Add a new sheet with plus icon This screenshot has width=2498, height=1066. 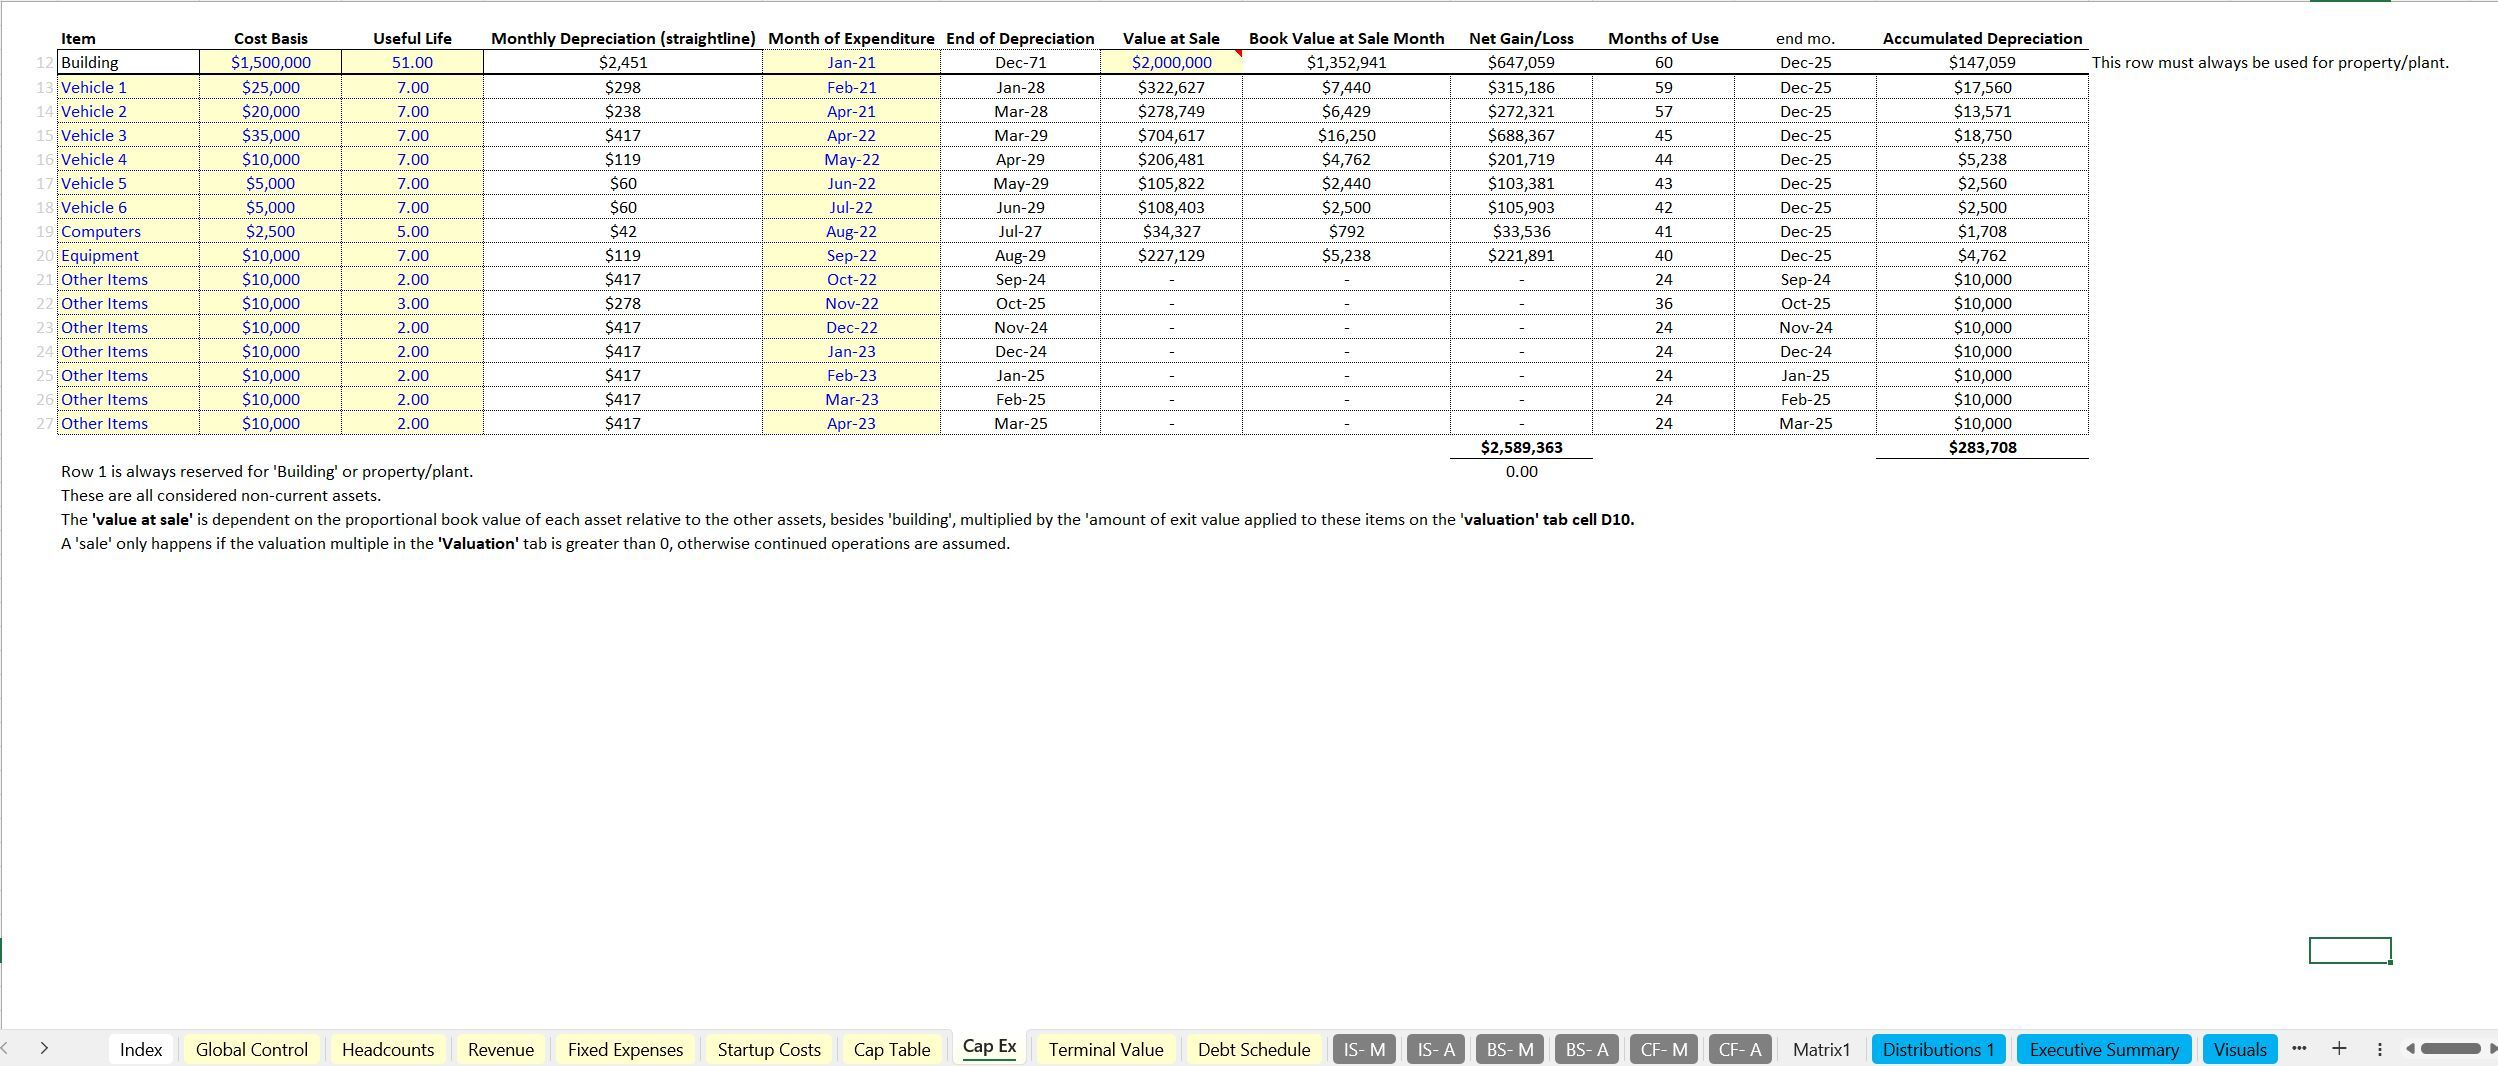pos(2339,1048)
